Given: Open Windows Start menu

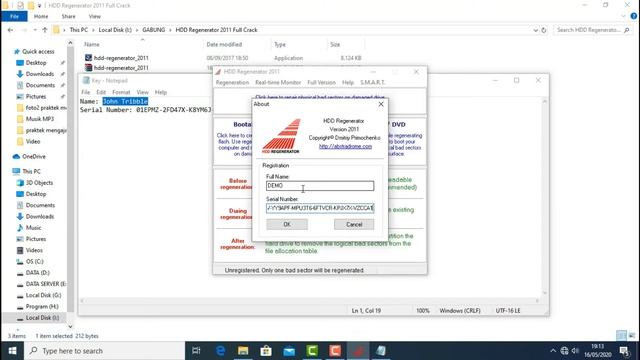Looking at the screenshot, I should coord(12,351).
